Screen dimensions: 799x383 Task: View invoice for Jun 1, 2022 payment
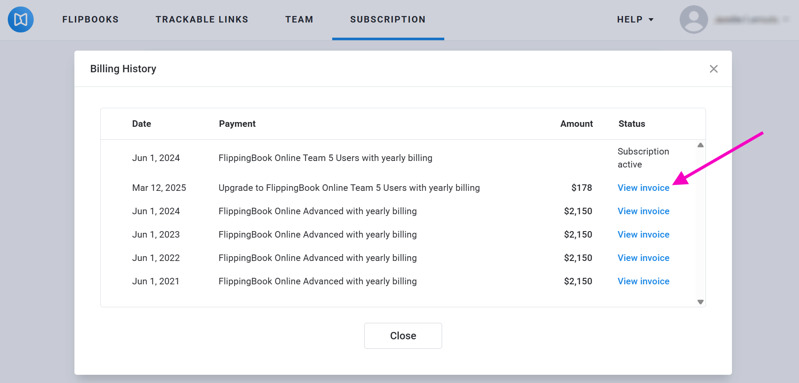coord(643,258)
